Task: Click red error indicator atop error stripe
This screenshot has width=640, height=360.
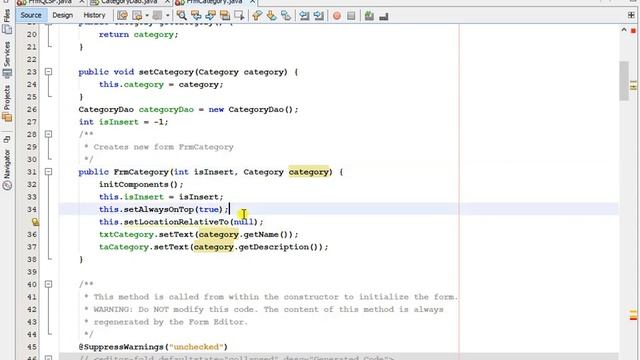Action: click(633, 31)
